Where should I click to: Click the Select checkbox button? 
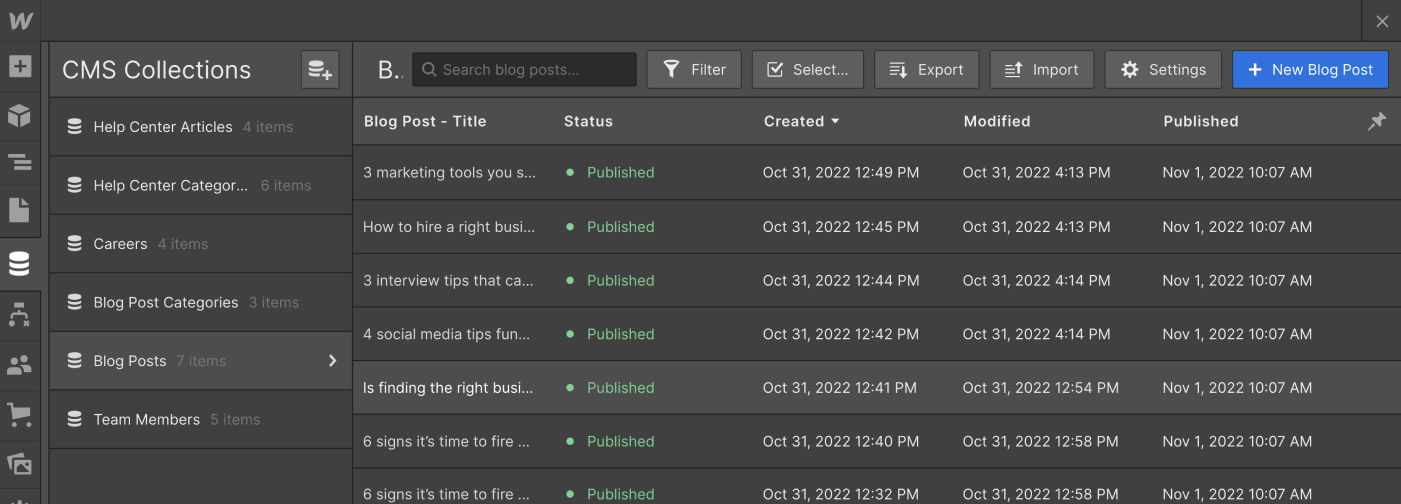coord(807,70)
